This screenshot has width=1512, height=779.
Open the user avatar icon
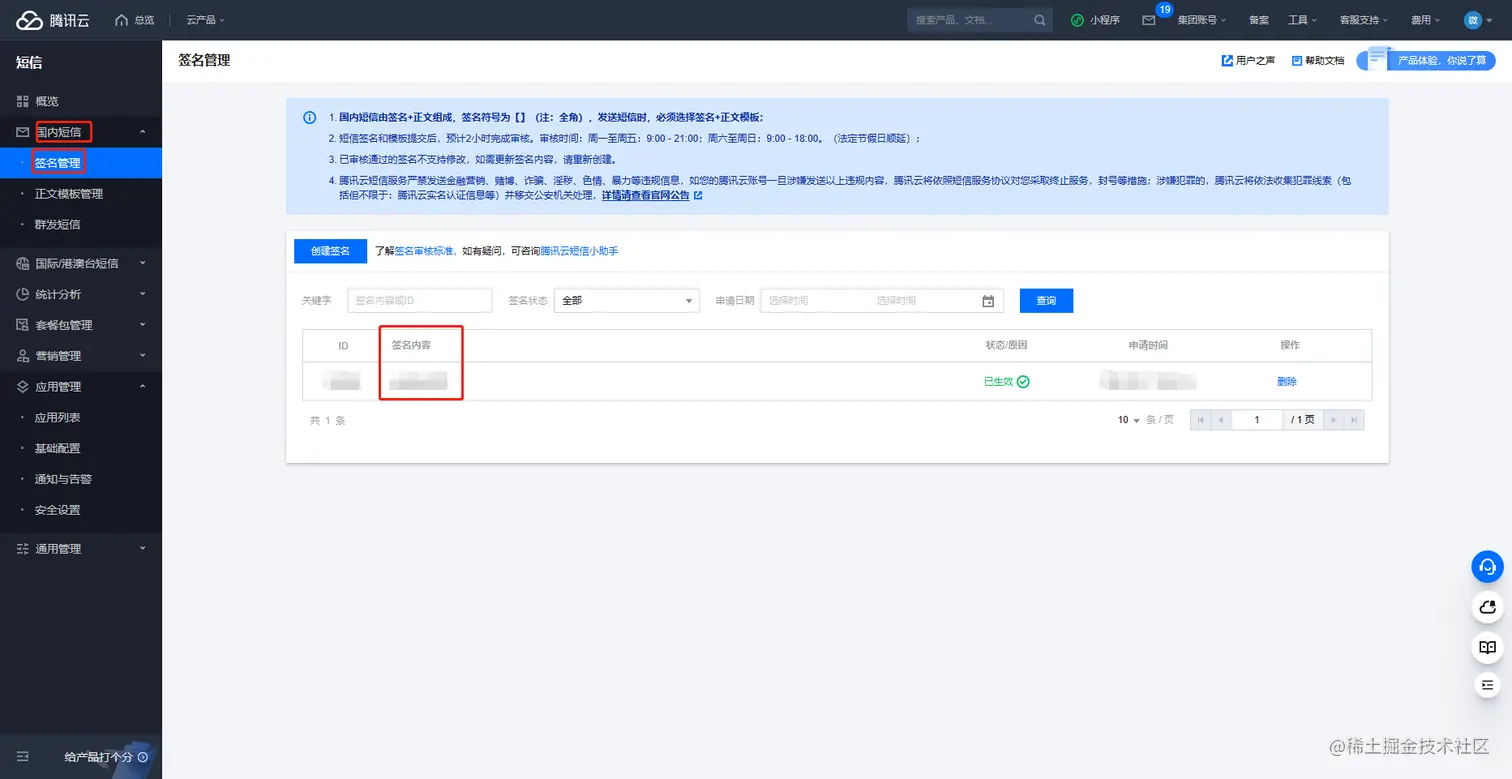click(1473, 20)
